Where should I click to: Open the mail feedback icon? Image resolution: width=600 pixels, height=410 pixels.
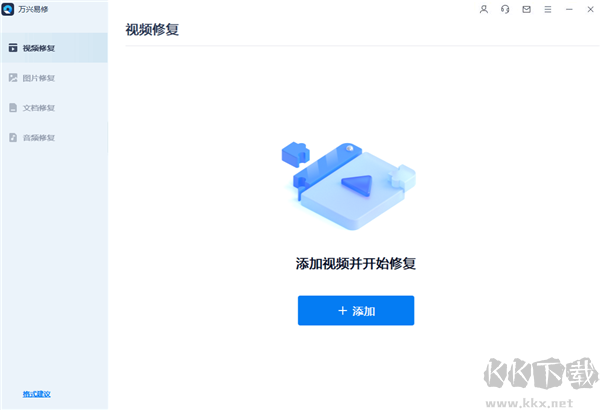(x=527, y=9)
